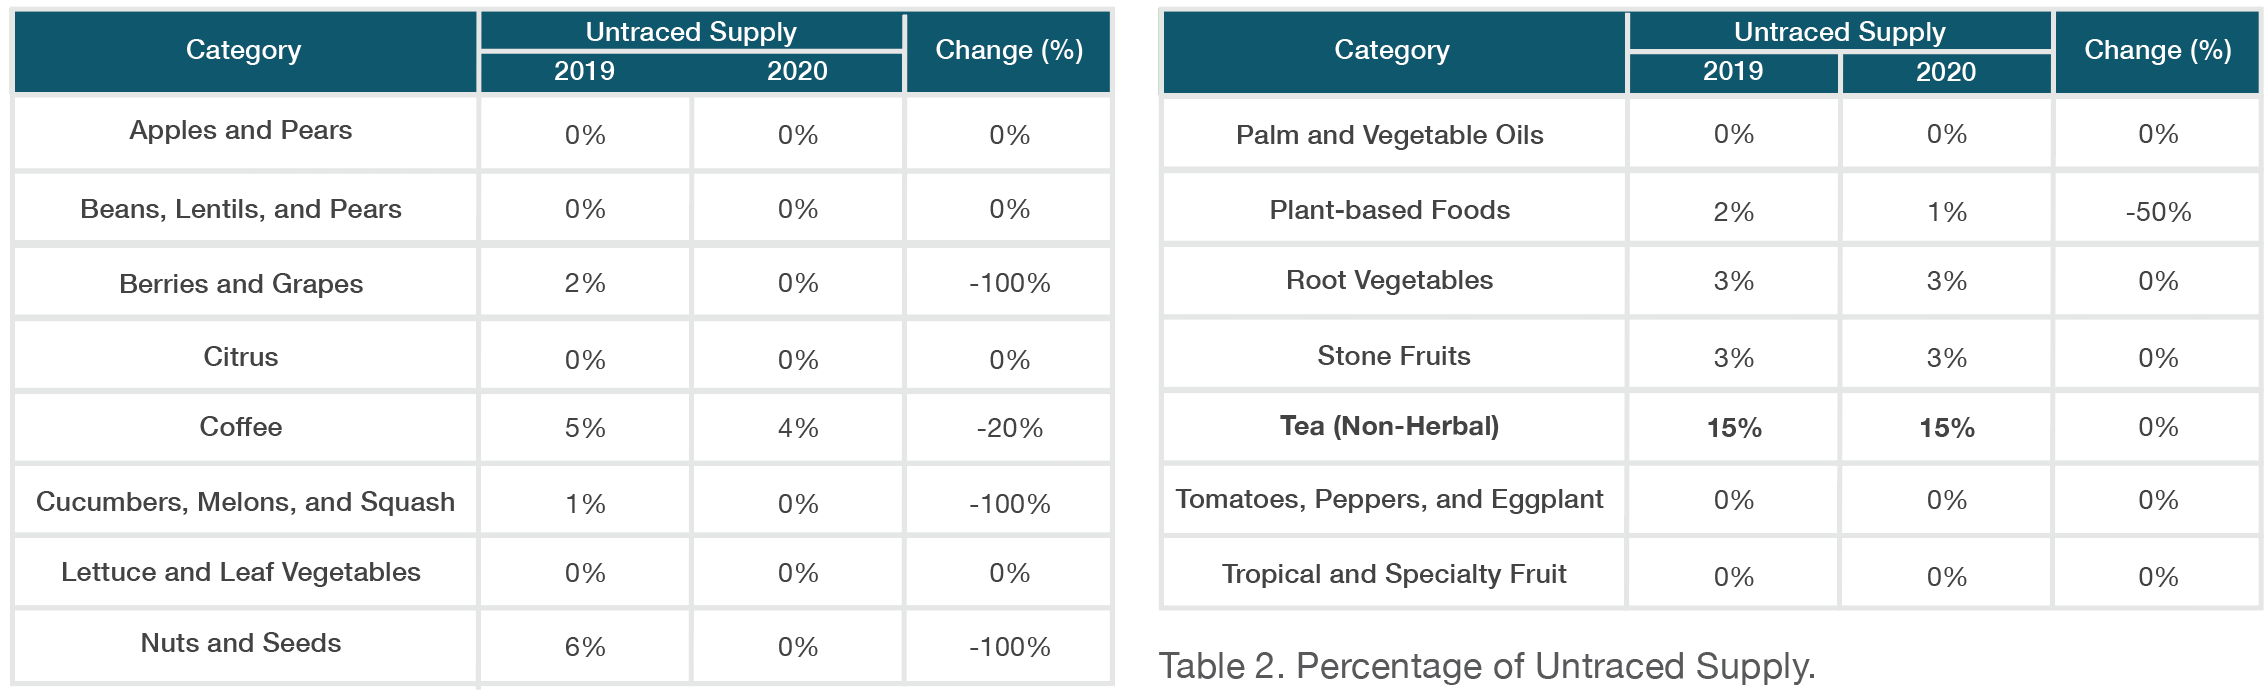Select the Tea (Non-Herbal) category cell

click(x=1393, y=426)
